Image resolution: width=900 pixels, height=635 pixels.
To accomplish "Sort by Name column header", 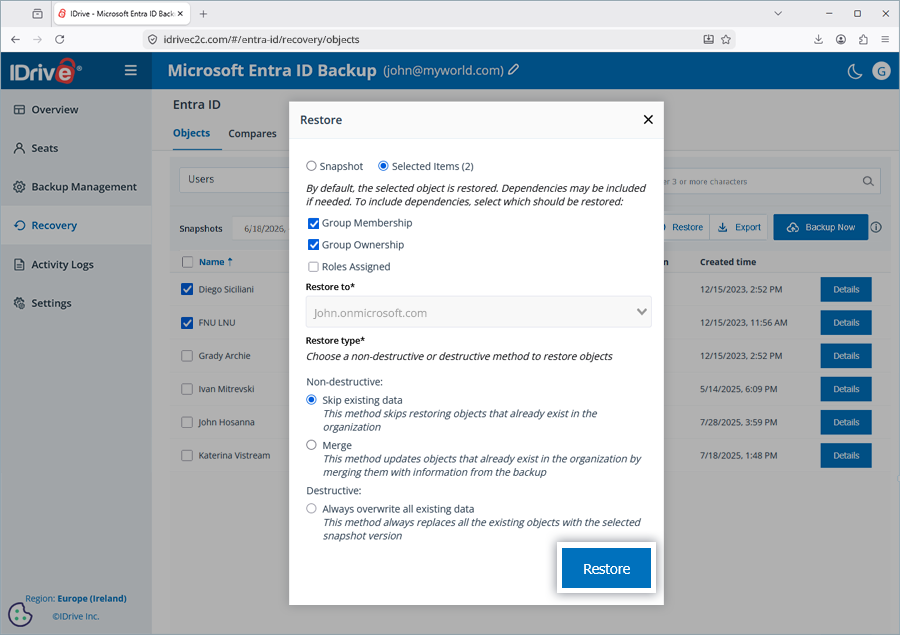I will click(x=215, y=262).
